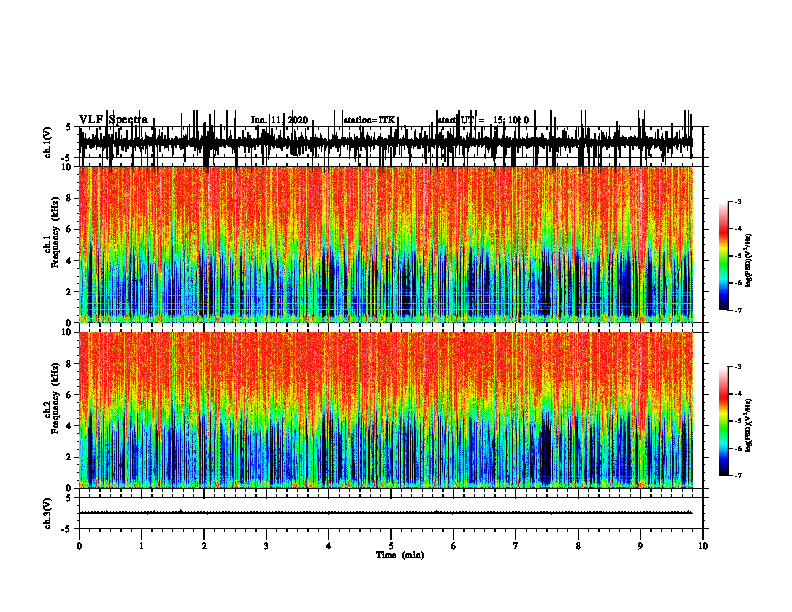The width and height of the screenshot is (792, 612).
Task: Click the "station=ITK" header label
Action: (x=369, y=120)
